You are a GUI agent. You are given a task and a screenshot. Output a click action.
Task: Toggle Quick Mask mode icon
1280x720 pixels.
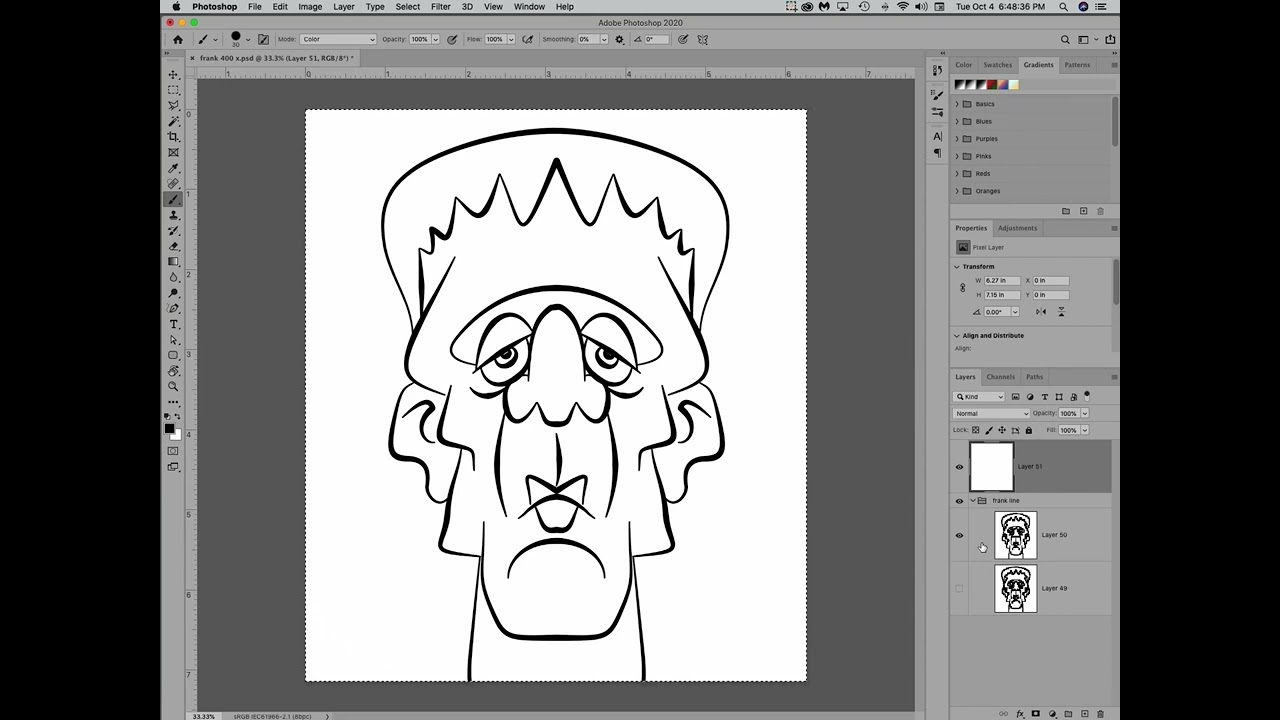pos(173,451)
